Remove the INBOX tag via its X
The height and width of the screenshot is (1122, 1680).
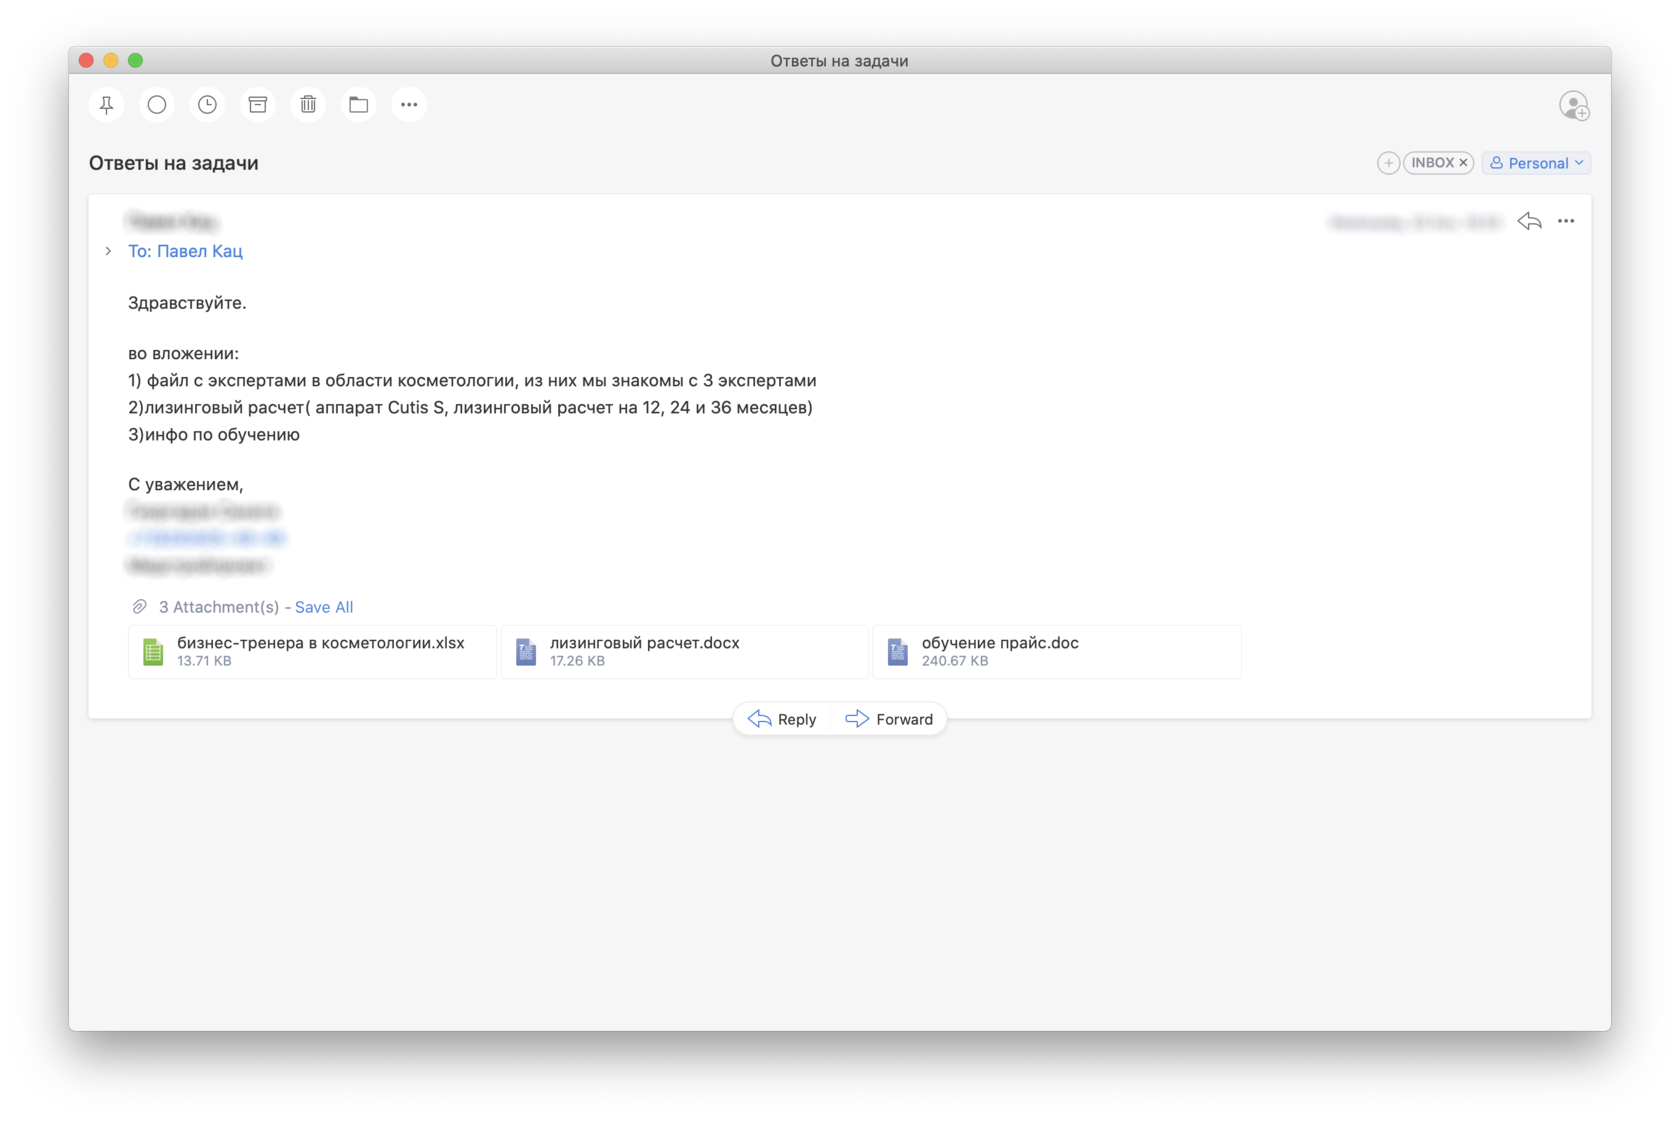pos(1463,163)
